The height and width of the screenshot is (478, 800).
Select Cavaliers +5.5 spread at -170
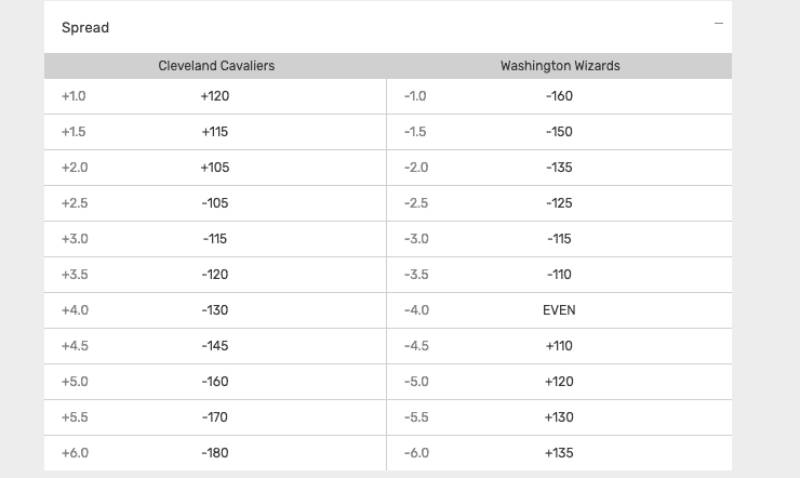[215, 417]
